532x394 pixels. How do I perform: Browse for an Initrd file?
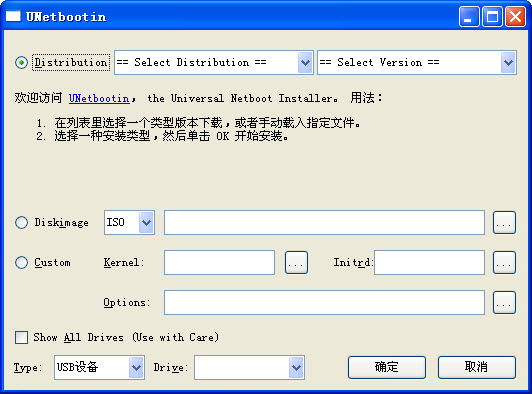pyautogui.click(x=505, y=262)
